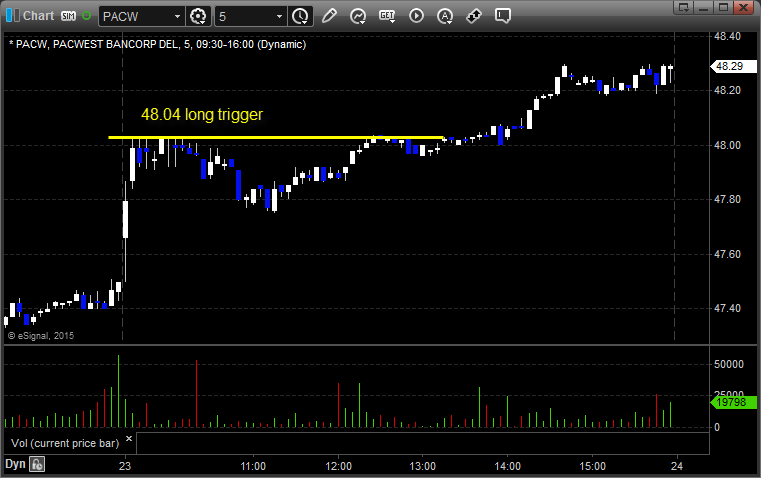This screenshot has height=478, width=761.
Task: Click the 15:00 time axis label
Action: [x=593, y=466]
